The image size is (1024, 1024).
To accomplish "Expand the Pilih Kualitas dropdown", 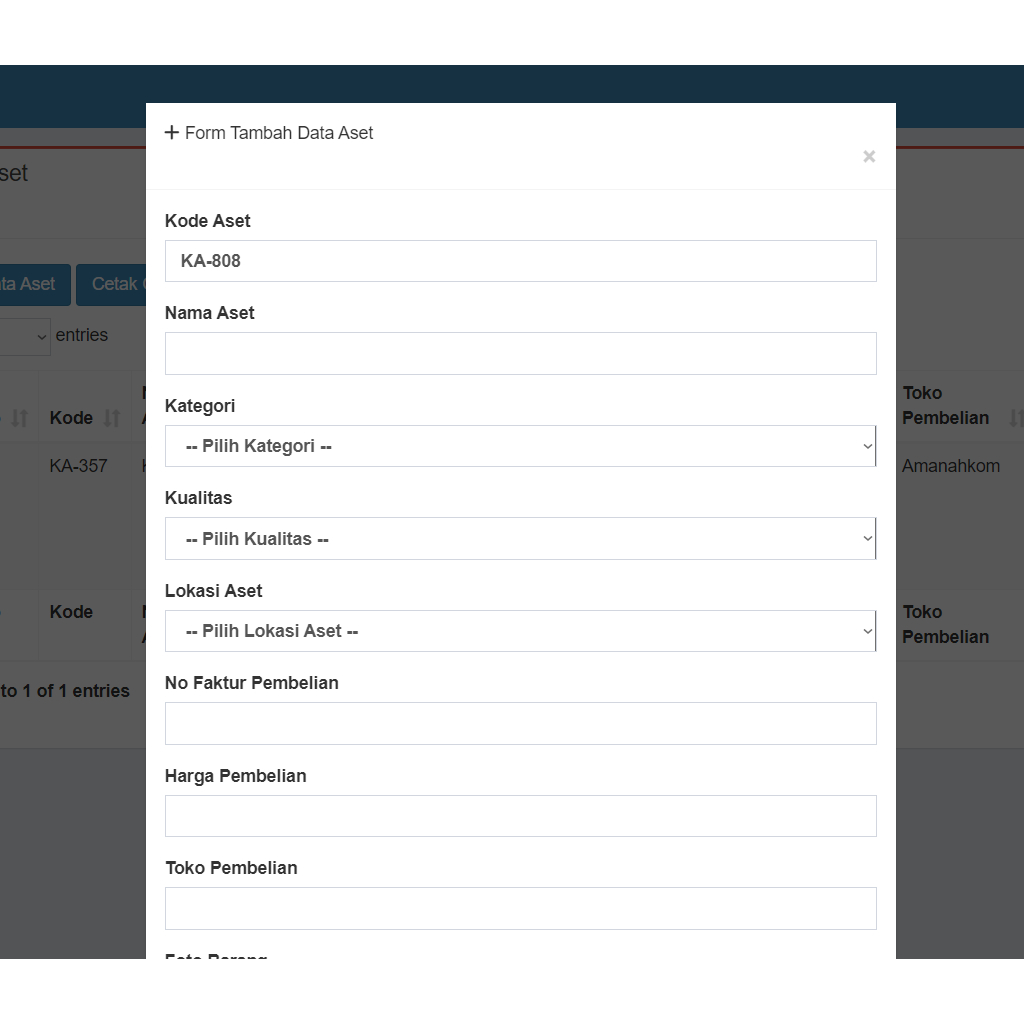I will point(520,539).
